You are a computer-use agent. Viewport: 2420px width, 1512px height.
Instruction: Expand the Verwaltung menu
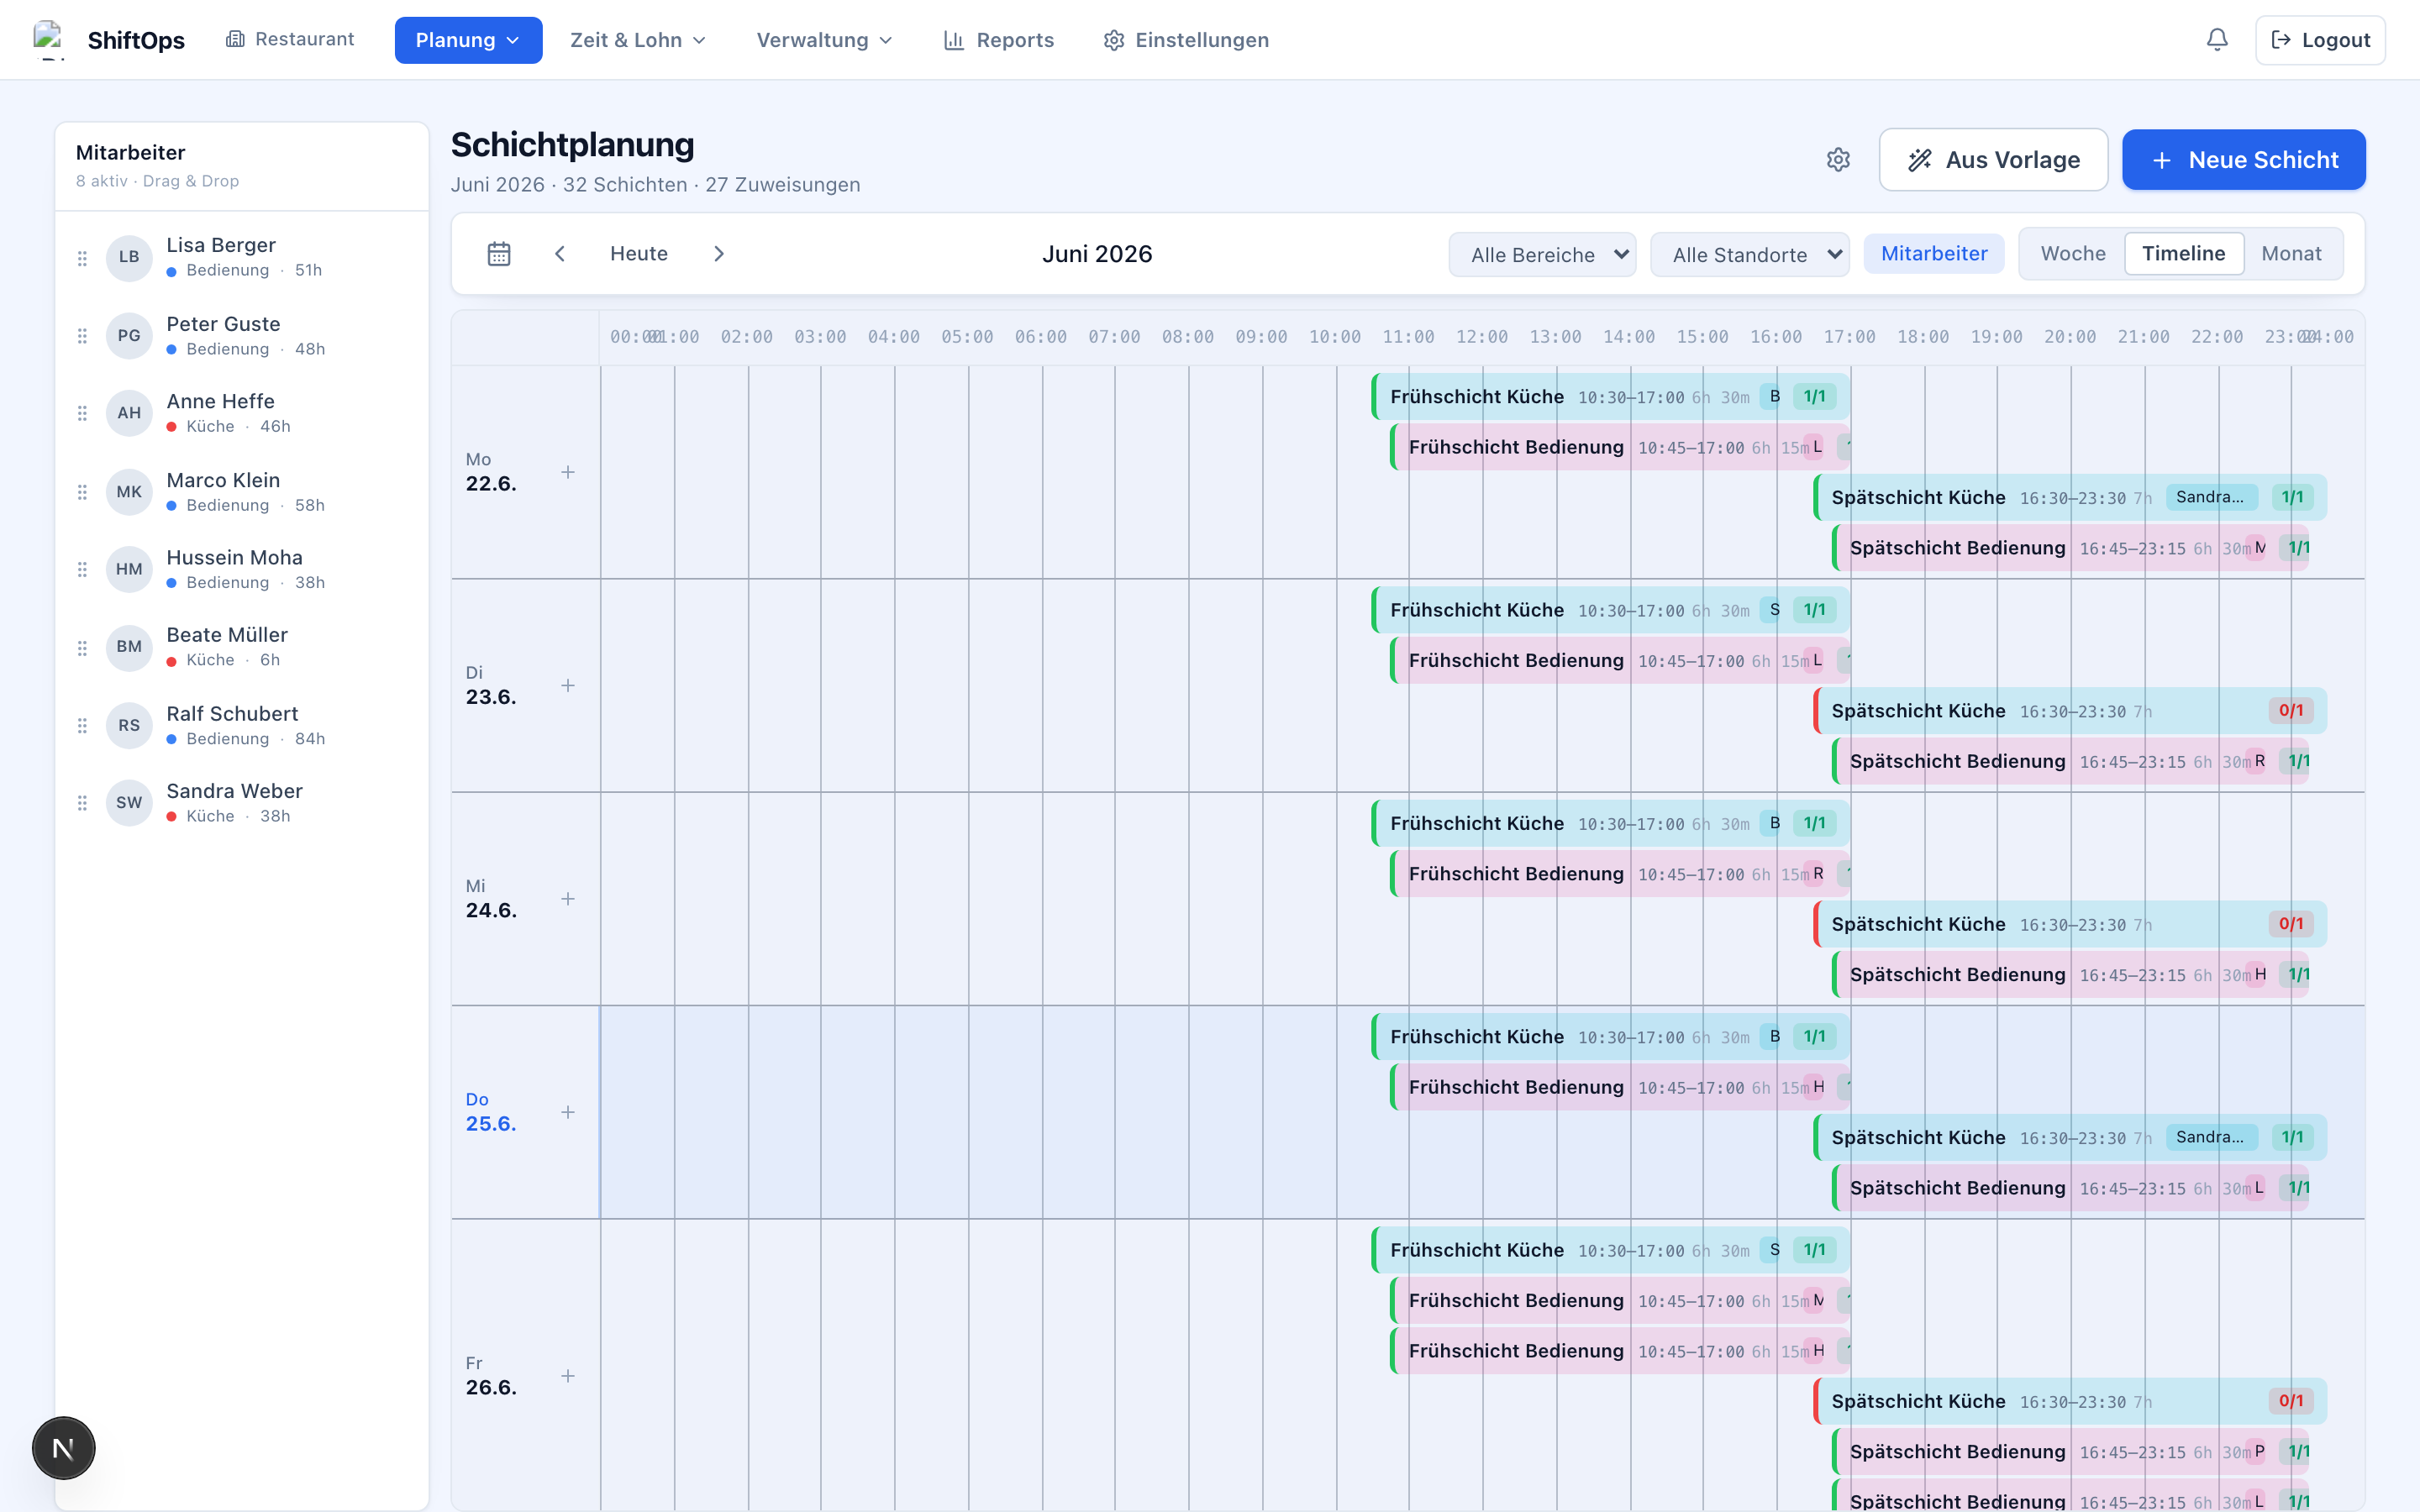[824, 40]
